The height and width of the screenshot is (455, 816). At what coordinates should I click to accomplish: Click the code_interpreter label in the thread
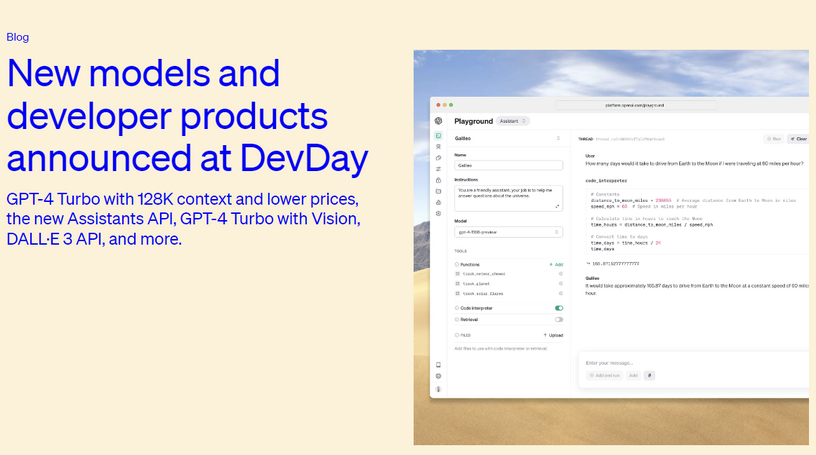point(606,181)
